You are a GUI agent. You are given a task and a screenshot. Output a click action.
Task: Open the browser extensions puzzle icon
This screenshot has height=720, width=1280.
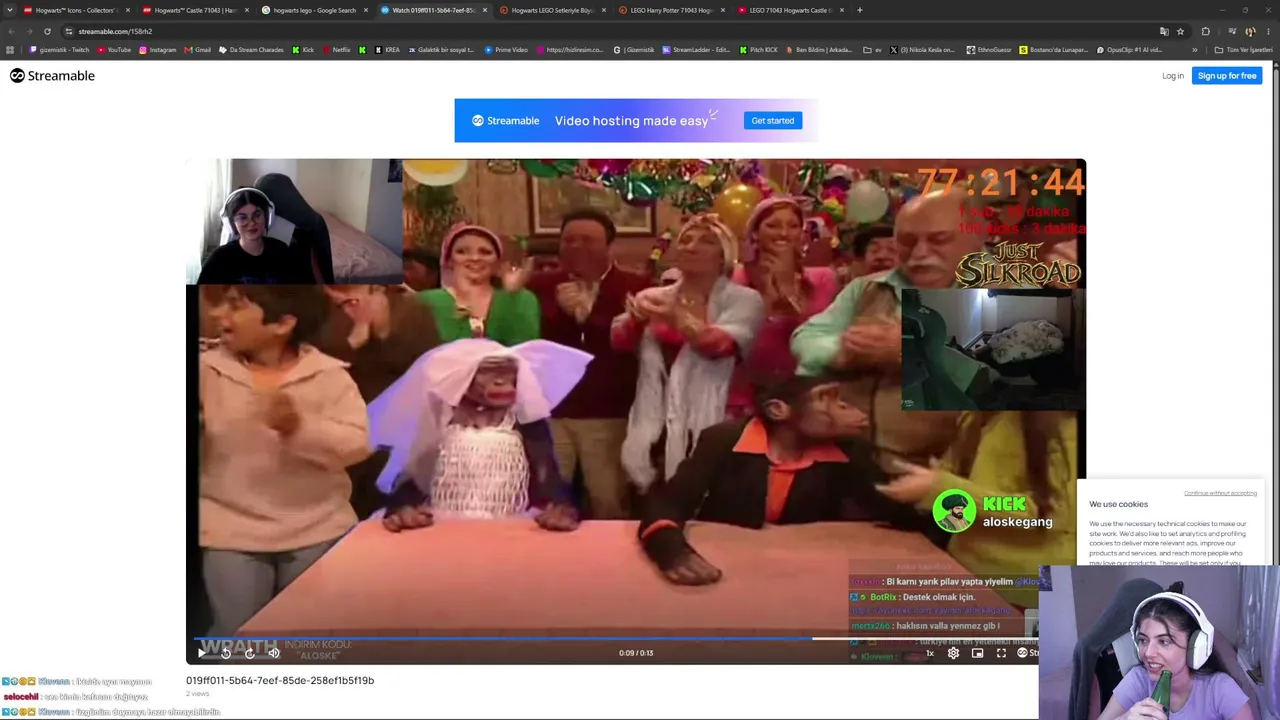[1205, 31]
